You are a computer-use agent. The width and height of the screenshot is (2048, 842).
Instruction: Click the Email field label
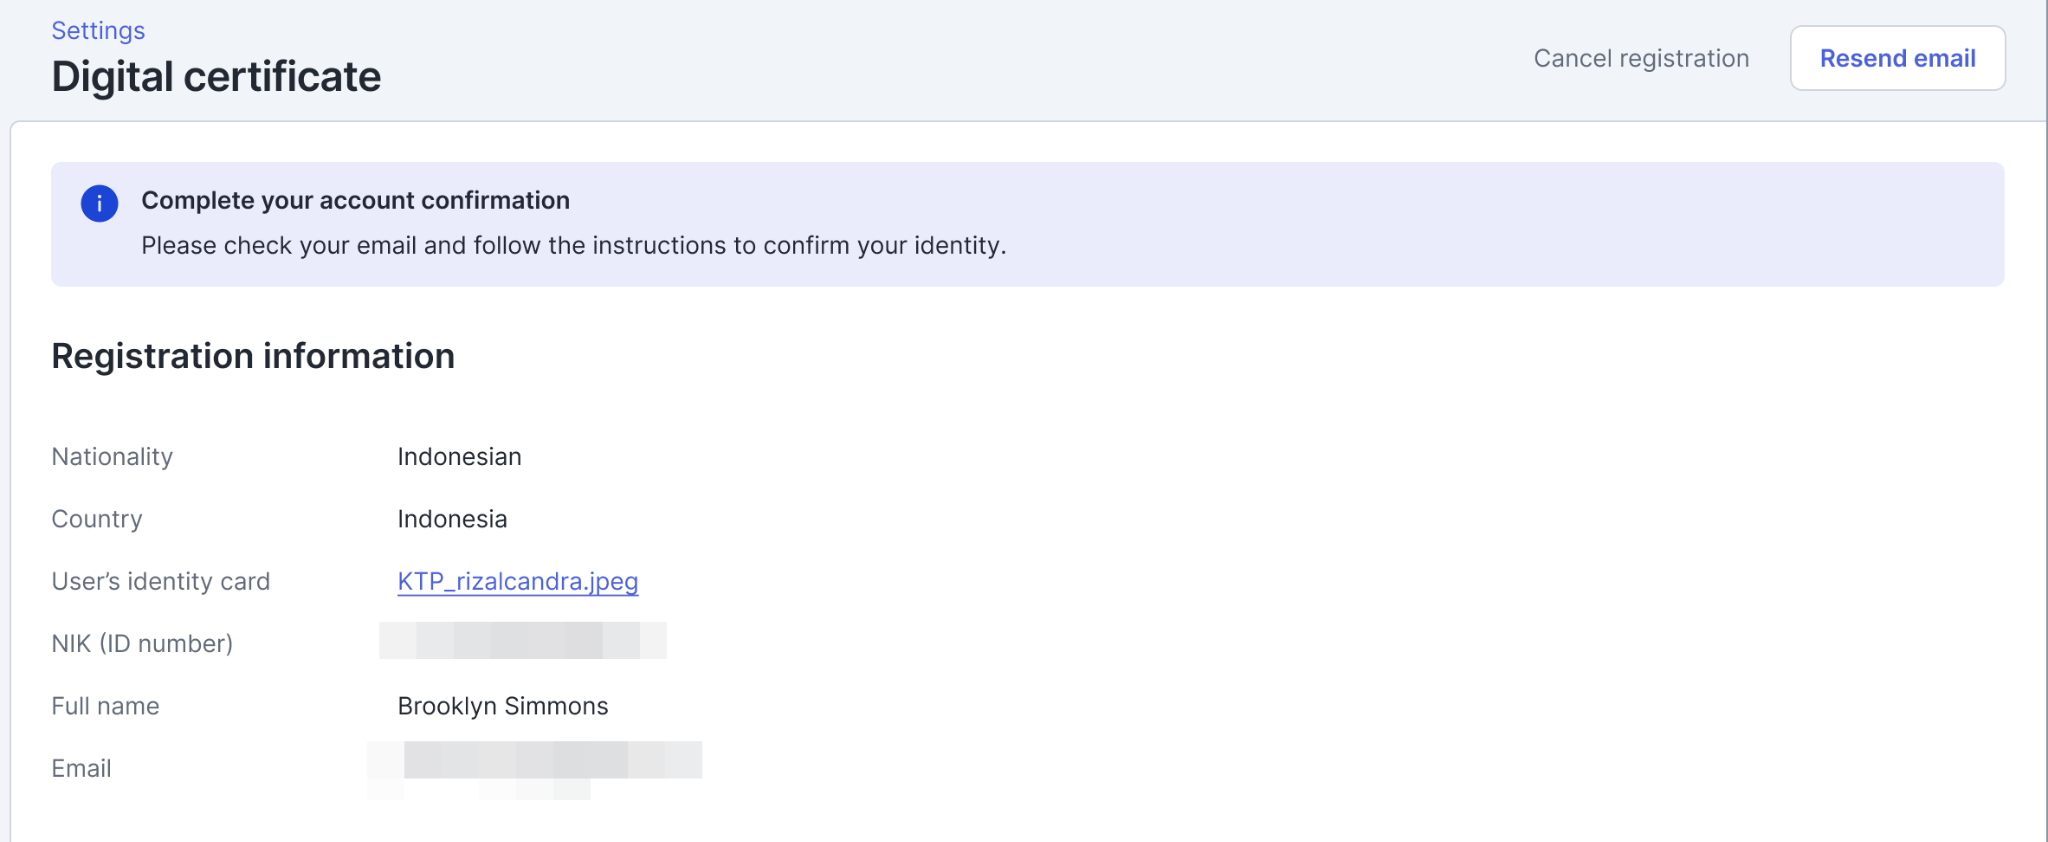[x=81, y=768]
